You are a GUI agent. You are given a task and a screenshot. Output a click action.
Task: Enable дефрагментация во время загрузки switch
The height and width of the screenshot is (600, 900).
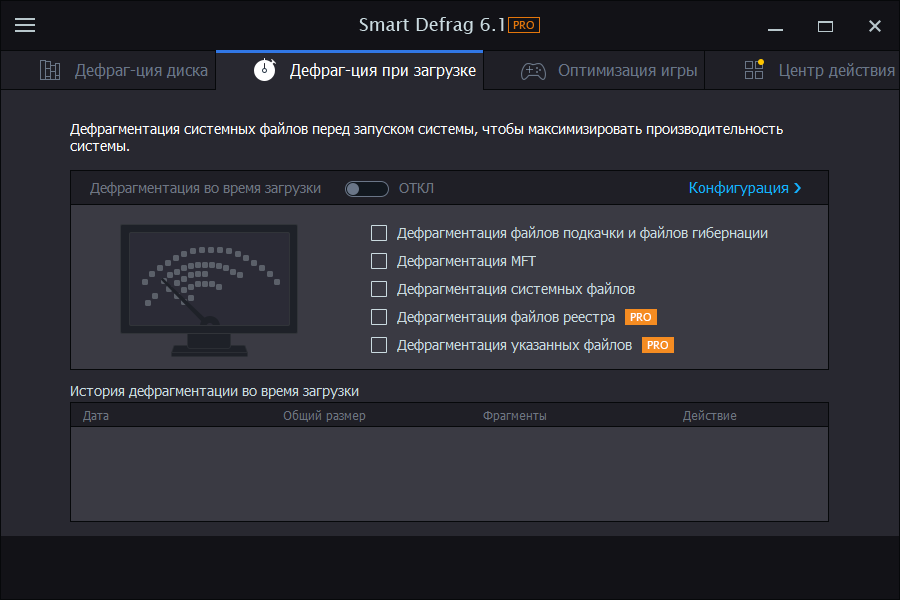click(366, 188)
